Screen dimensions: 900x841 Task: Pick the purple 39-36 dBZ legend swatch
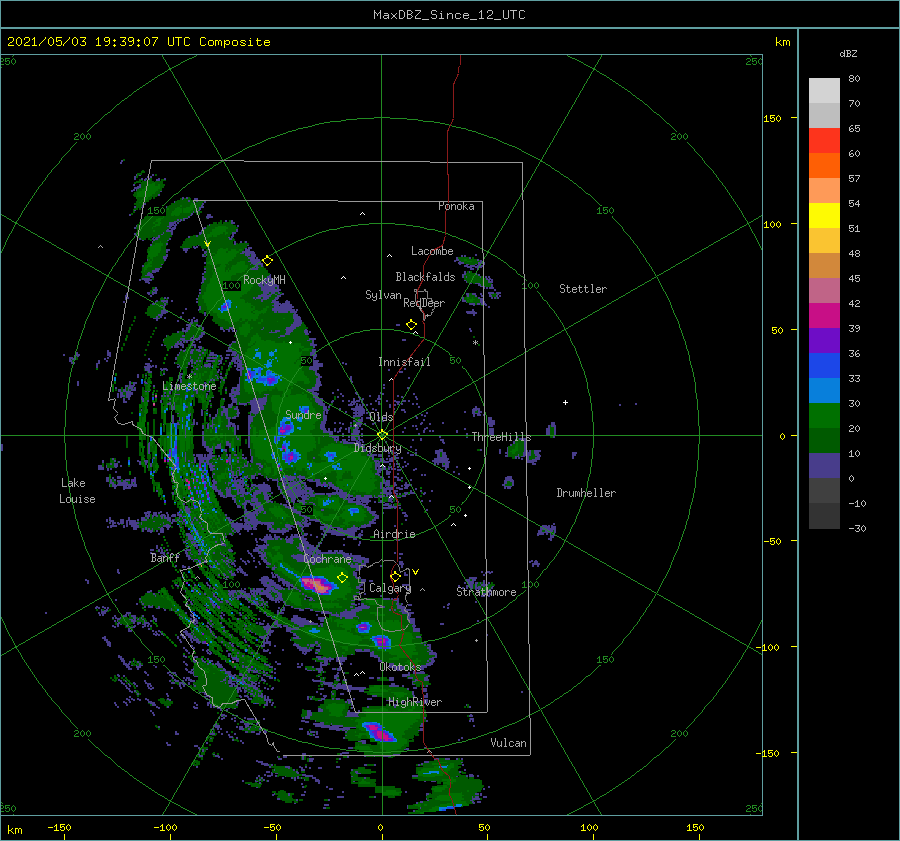tap(824, 340)
